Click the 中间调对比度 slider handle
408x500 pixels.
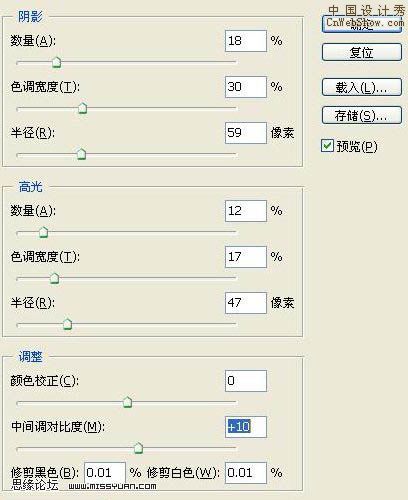(138, 448)
